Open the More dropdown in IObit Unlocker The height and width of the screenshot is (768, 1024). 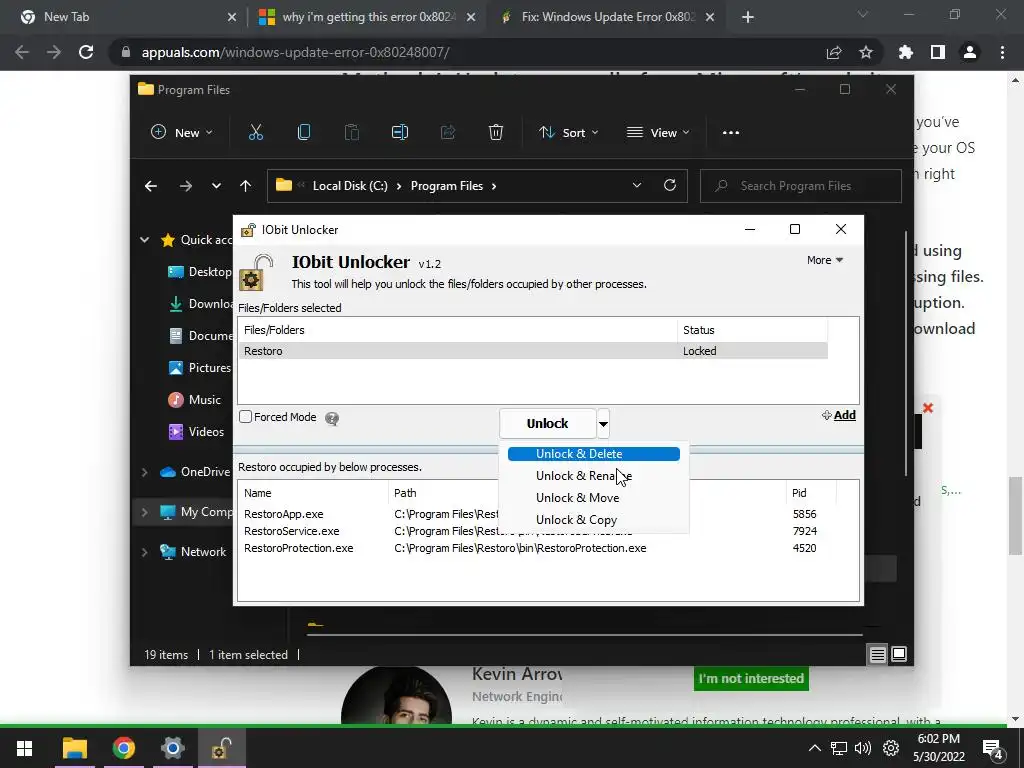(x=825, y=260)
